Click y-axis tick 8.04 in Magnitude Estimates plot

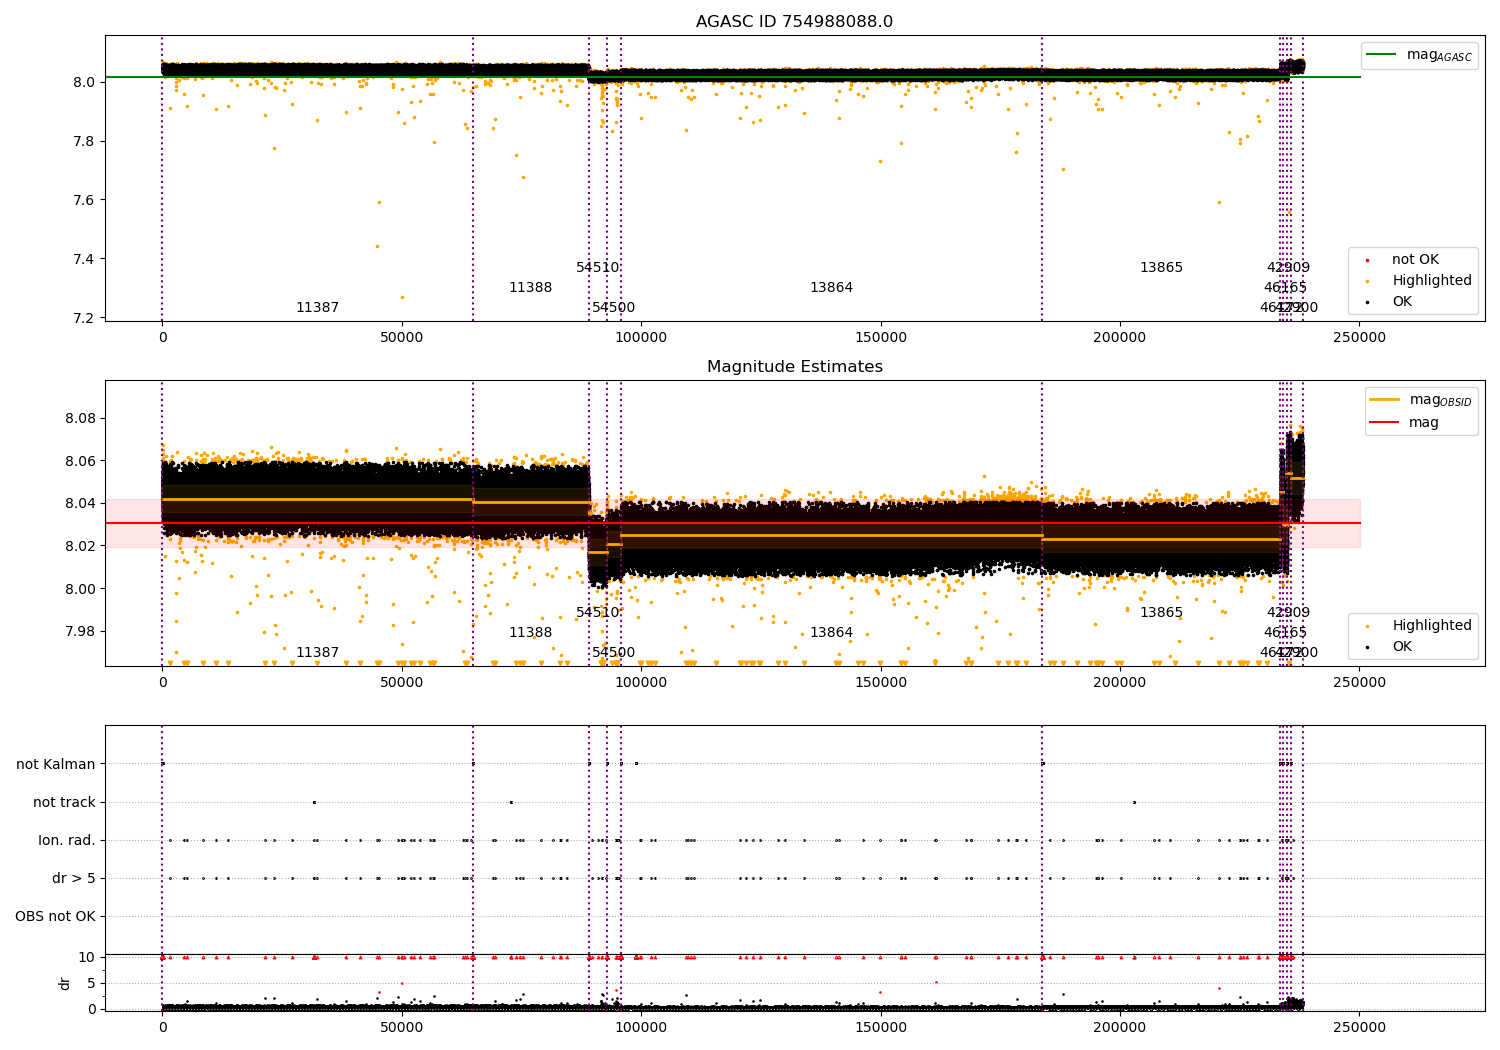tap(79, 504)
